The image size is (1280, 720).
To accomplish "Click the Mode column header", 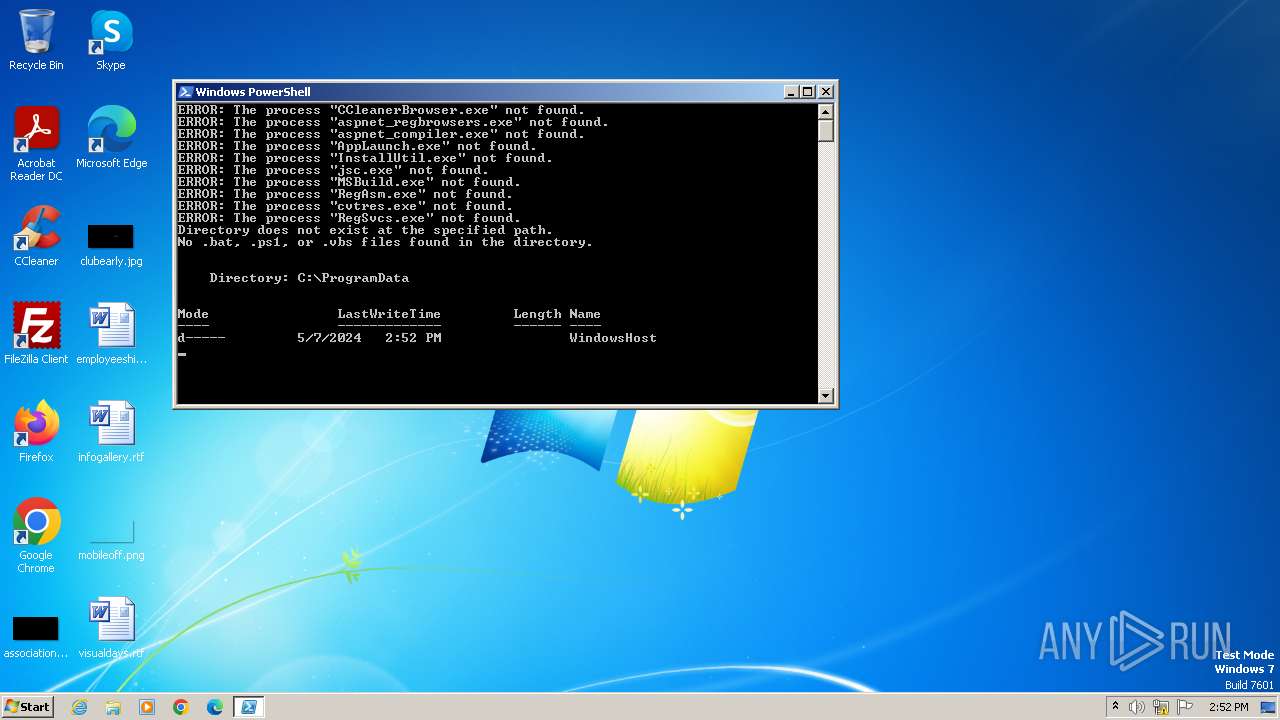I will 193,314.
